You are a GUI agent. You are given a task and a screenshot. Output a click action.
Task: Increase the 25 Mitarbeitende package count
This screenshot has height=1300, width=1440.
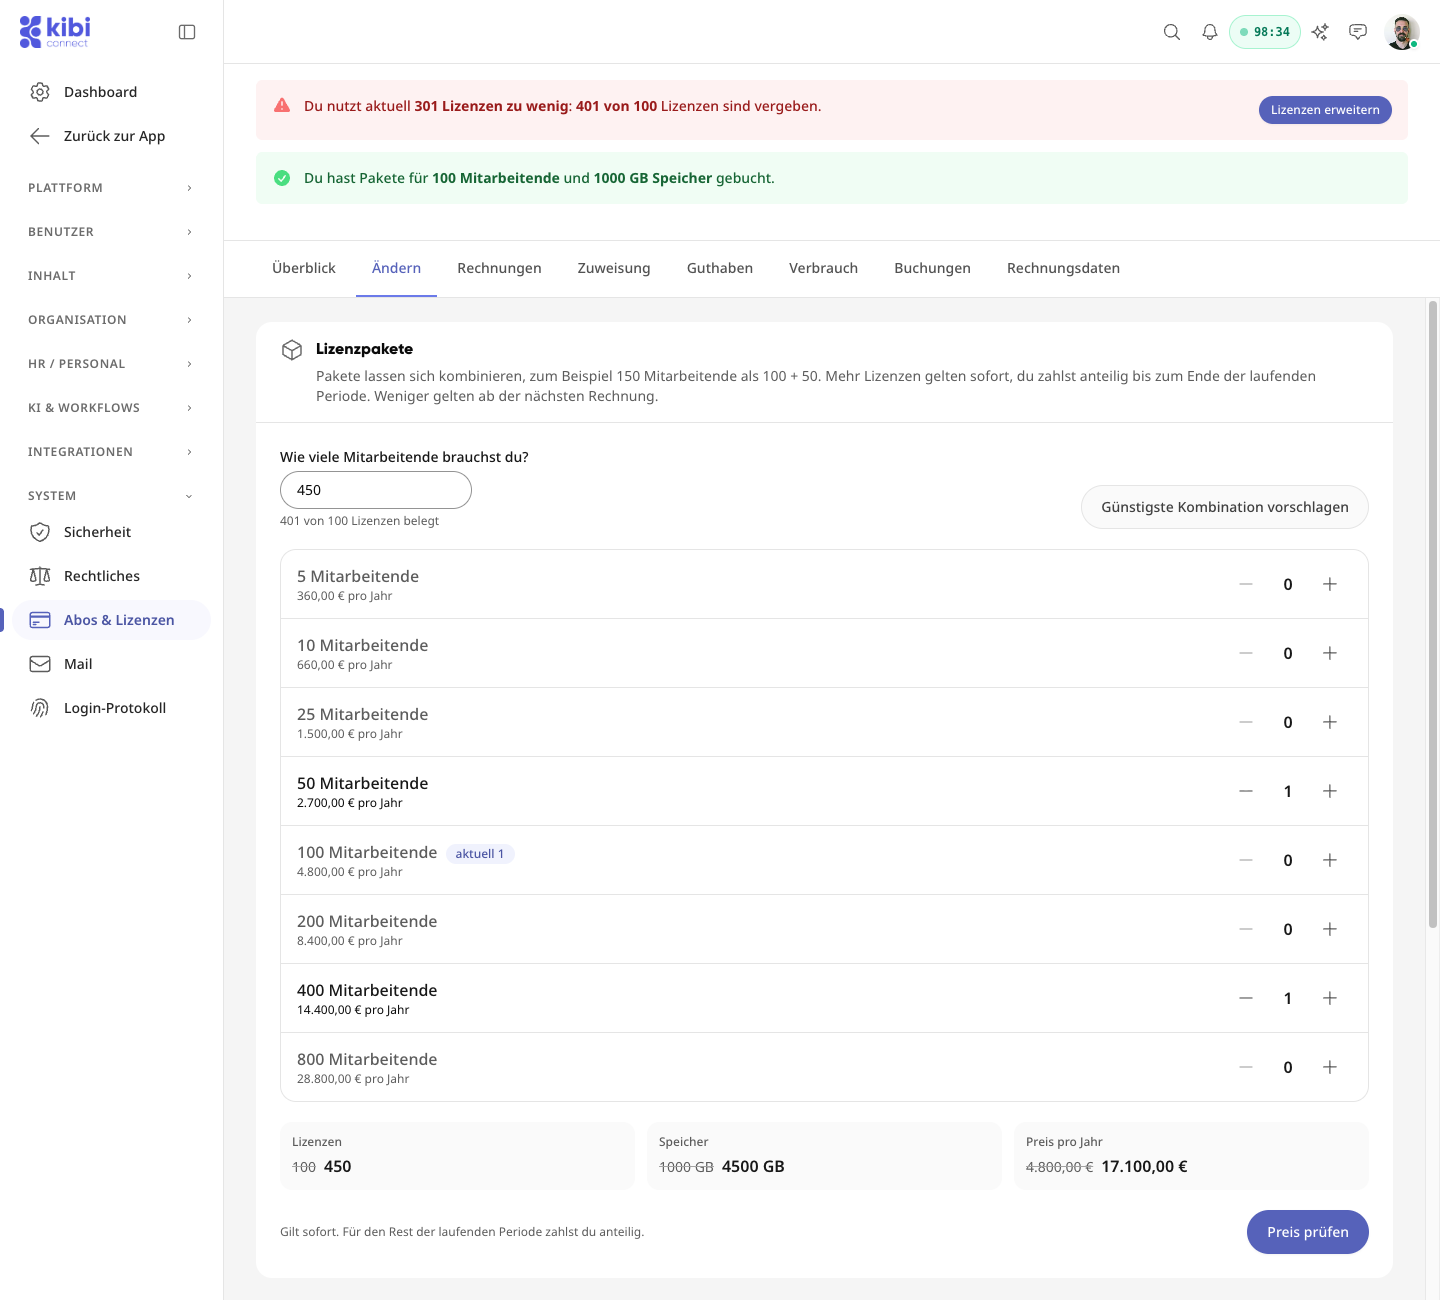point(1330,722)
